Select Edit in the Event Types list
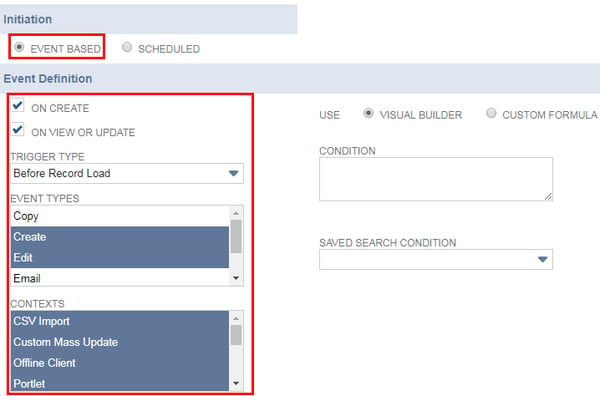Image resolution: width=600 pixels, height=396 pixels. 120,257
